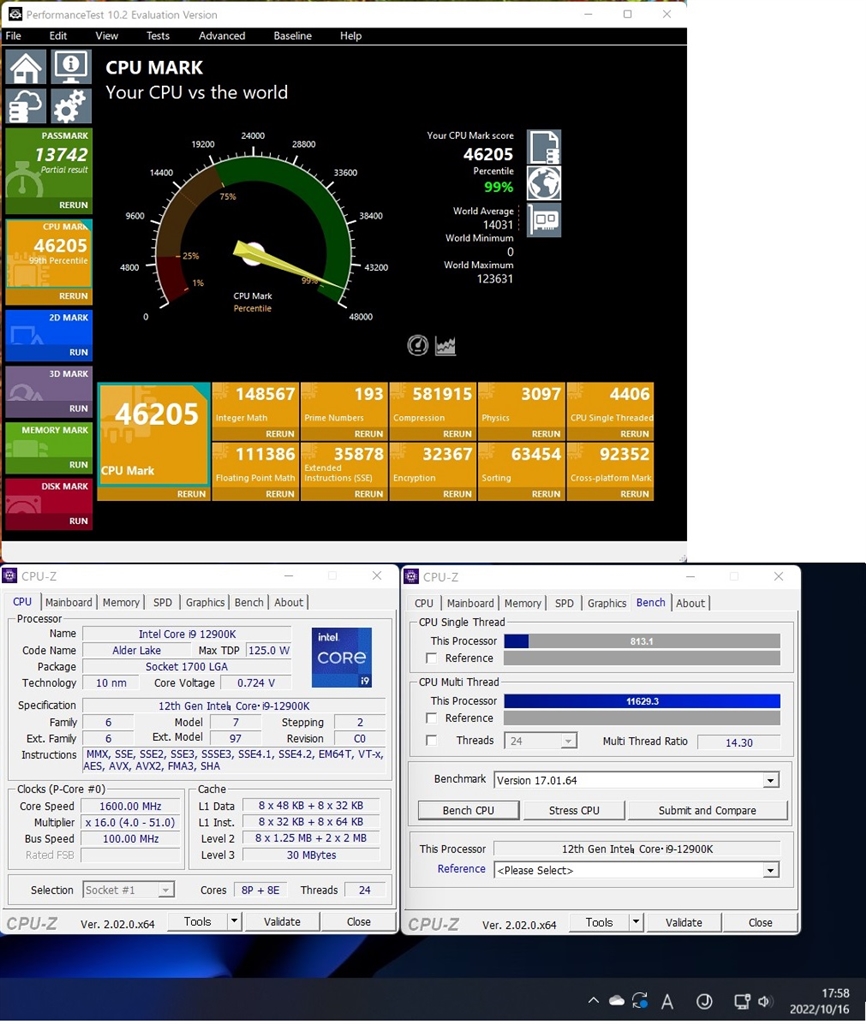Open the PerformanceTest settings gears icon
The image size is (866, 1024).
(71, 106)
